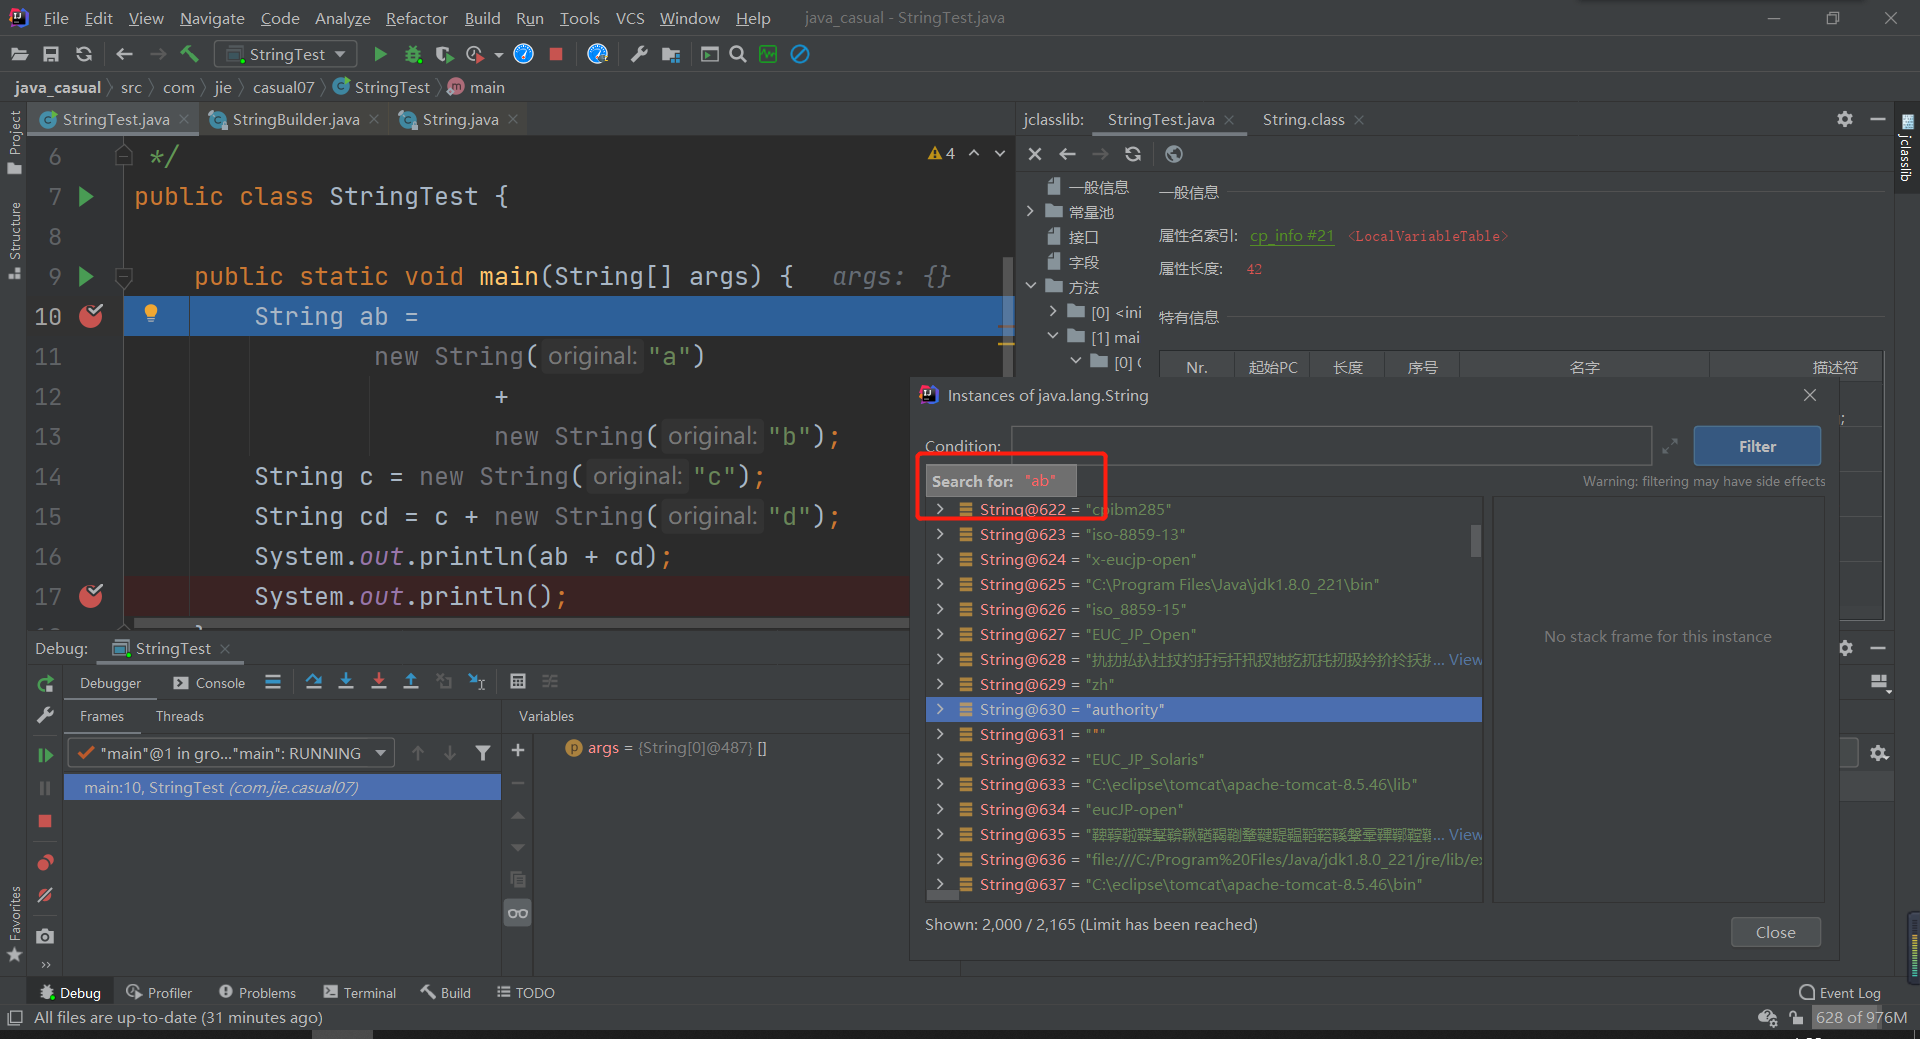Open search everywhere magnifier icon

click(x=738, y=54)
